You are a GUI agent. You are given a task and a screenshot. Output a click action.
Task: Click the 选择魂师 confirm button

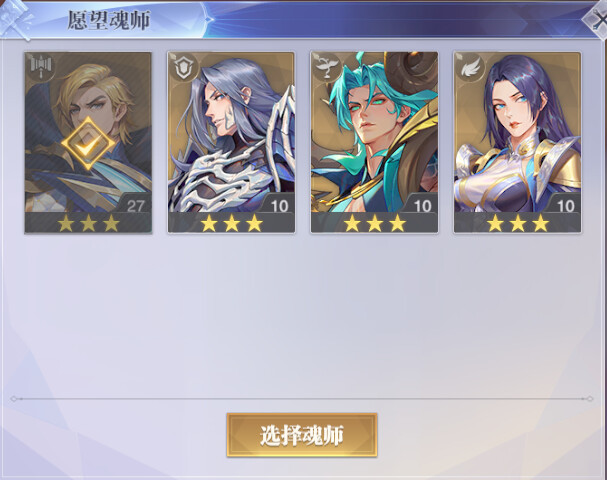click(302, 435)
